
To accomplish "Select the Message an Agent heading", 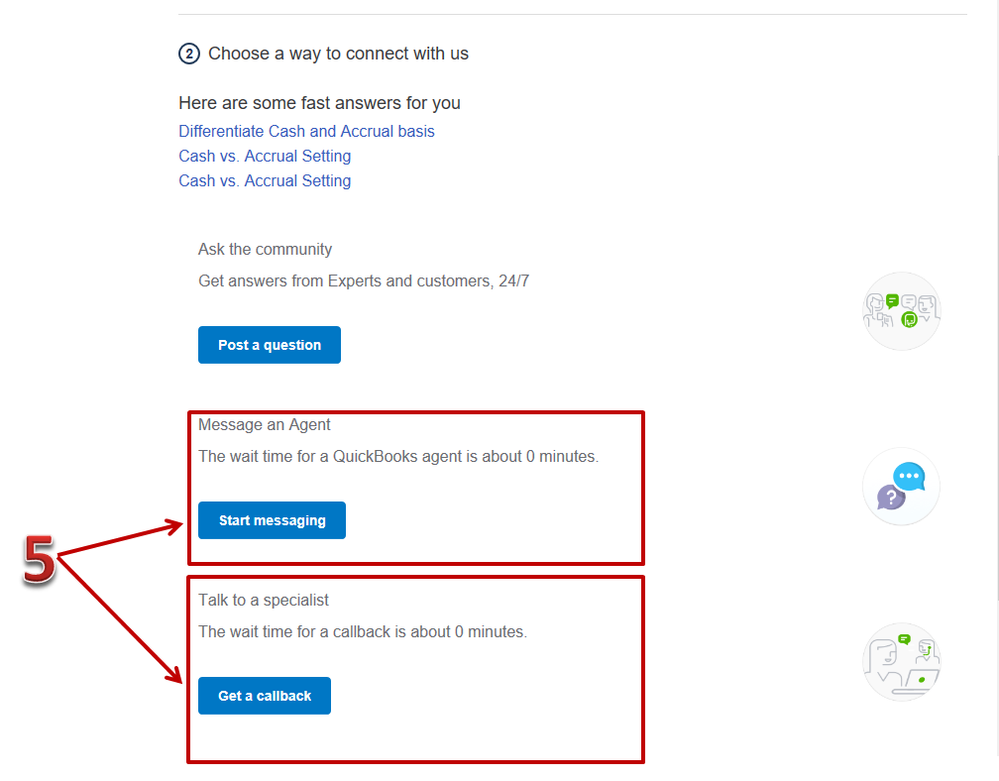I will 264,424.
